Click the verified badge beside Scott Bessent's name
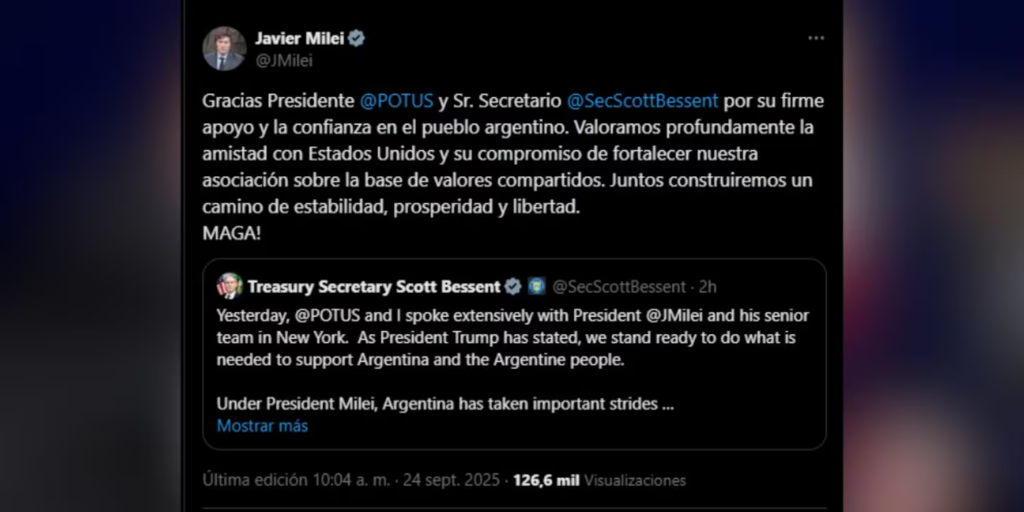The image size is (1024, 512). click(x=513, y=287)
